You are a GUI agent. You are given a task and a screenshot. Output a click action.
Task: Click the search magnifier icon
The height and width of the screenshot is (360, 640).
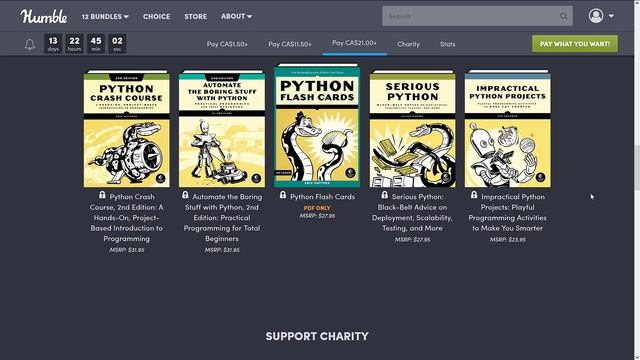[564, 16]
